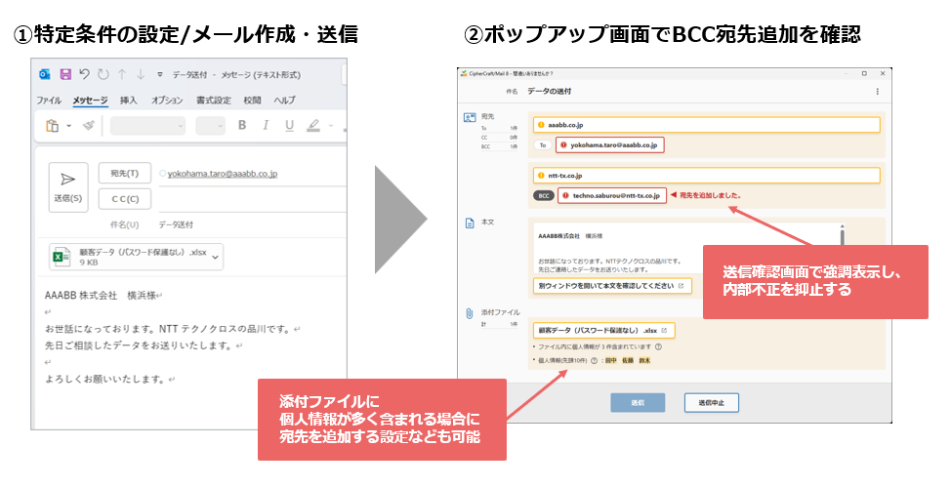Toggle Bold formatting
This screenshot has width=950, height=487.
tap(242, 125)
